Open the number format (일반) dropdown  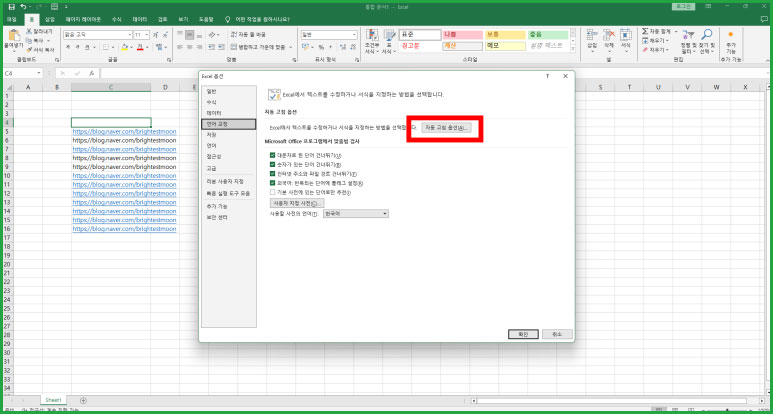click(x=354, y=35)
